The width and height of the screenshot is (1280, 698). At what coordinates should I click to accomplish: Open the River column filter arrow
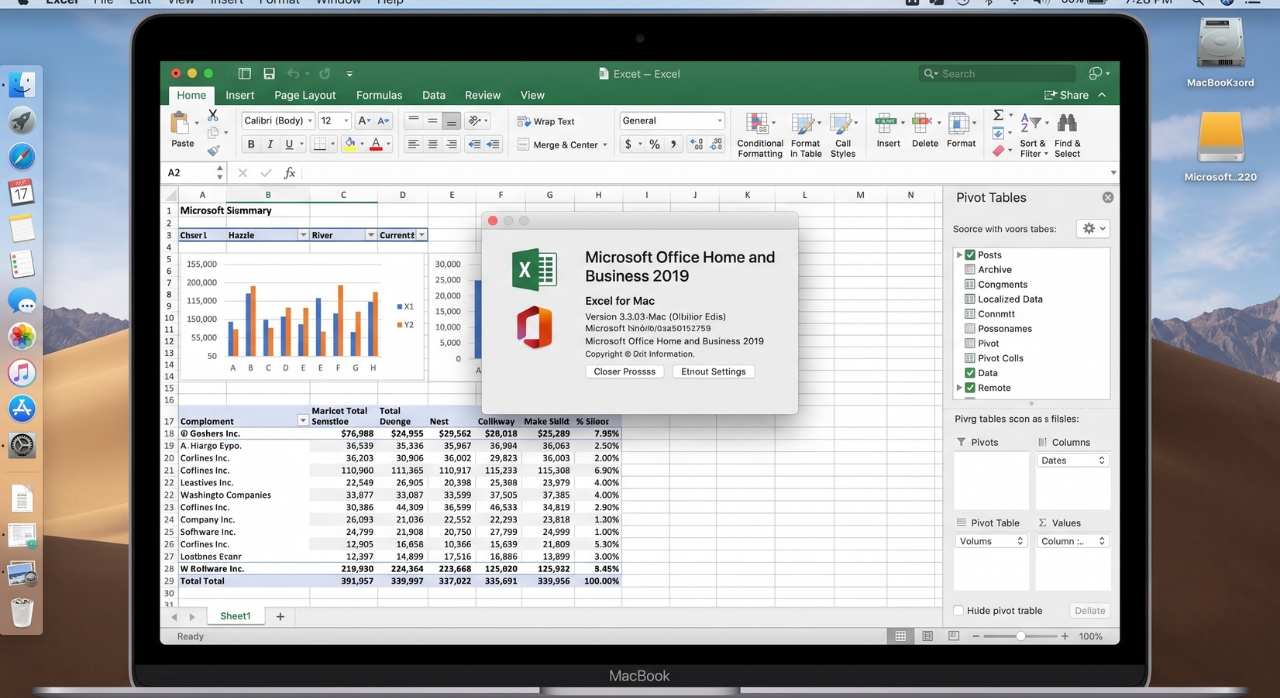click(370, 235)
